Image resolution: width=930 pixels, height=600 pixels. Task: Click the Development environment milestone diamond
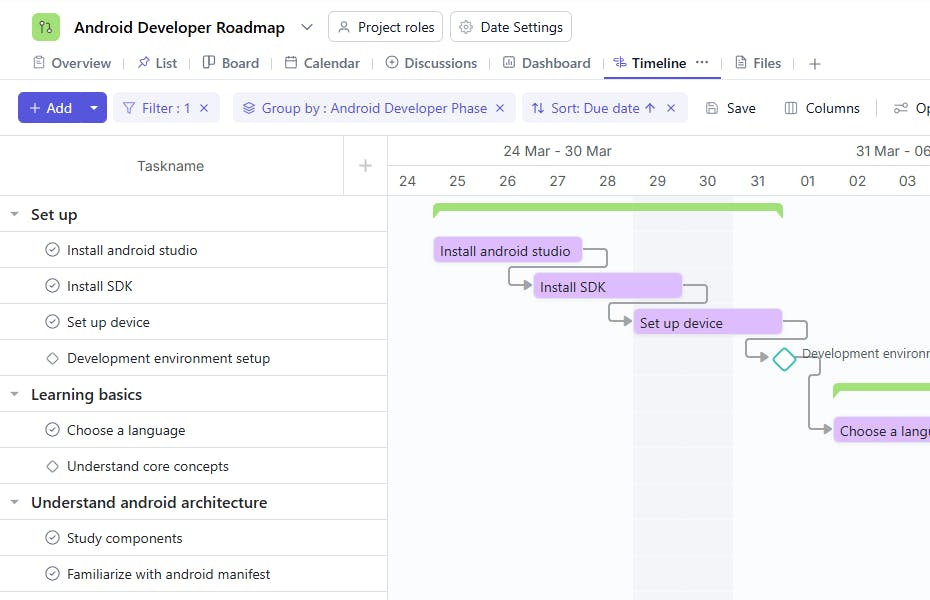tap(784, 358)
